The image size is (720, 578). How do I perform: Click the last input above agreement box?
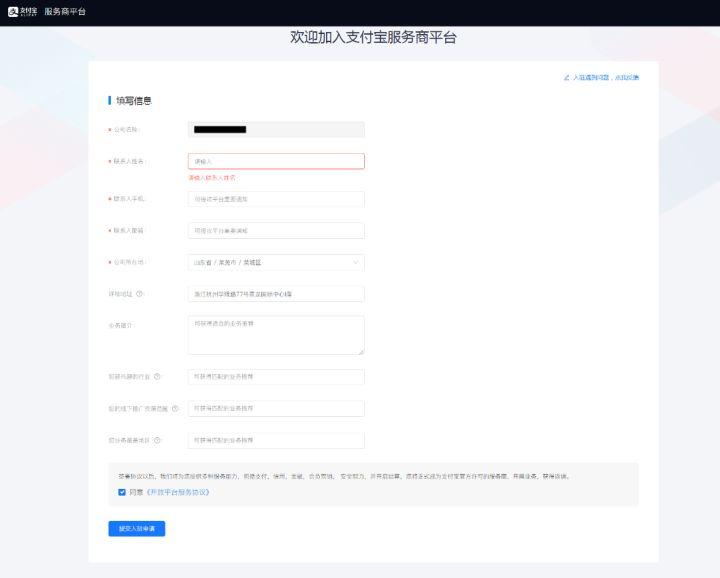tap(276, 440)
